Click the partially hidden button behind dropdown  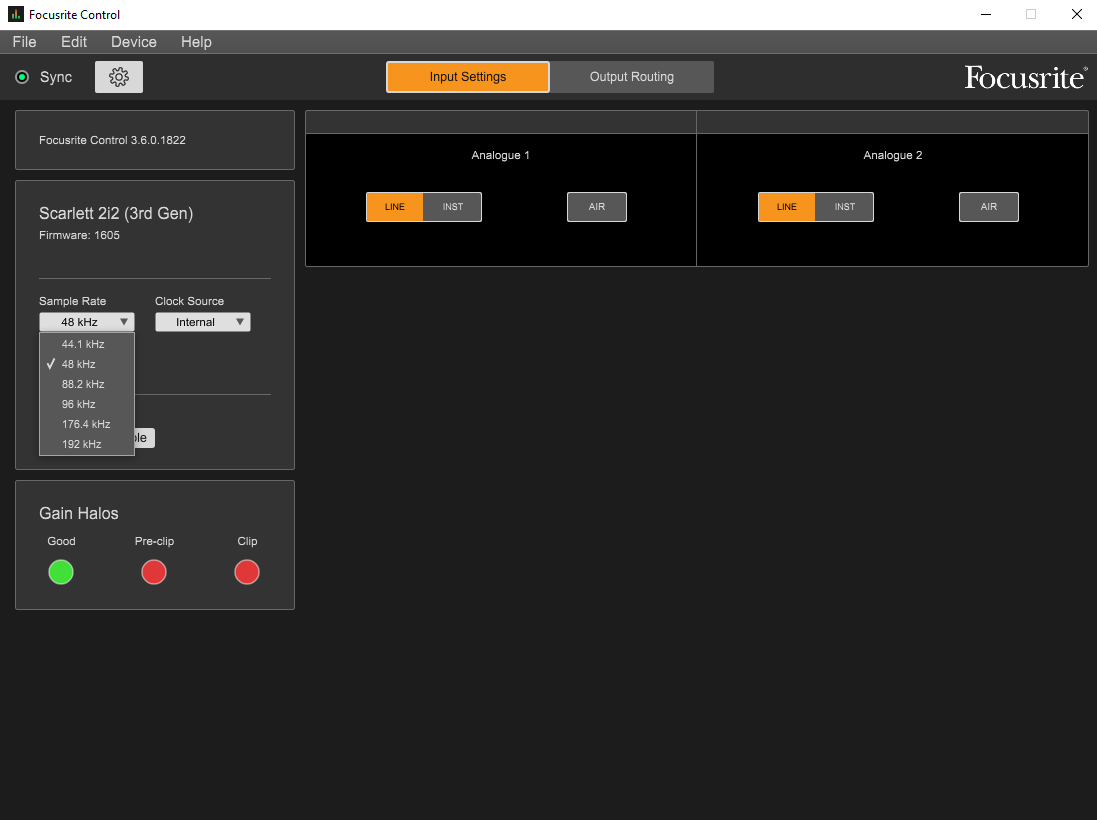coord(145,438)
